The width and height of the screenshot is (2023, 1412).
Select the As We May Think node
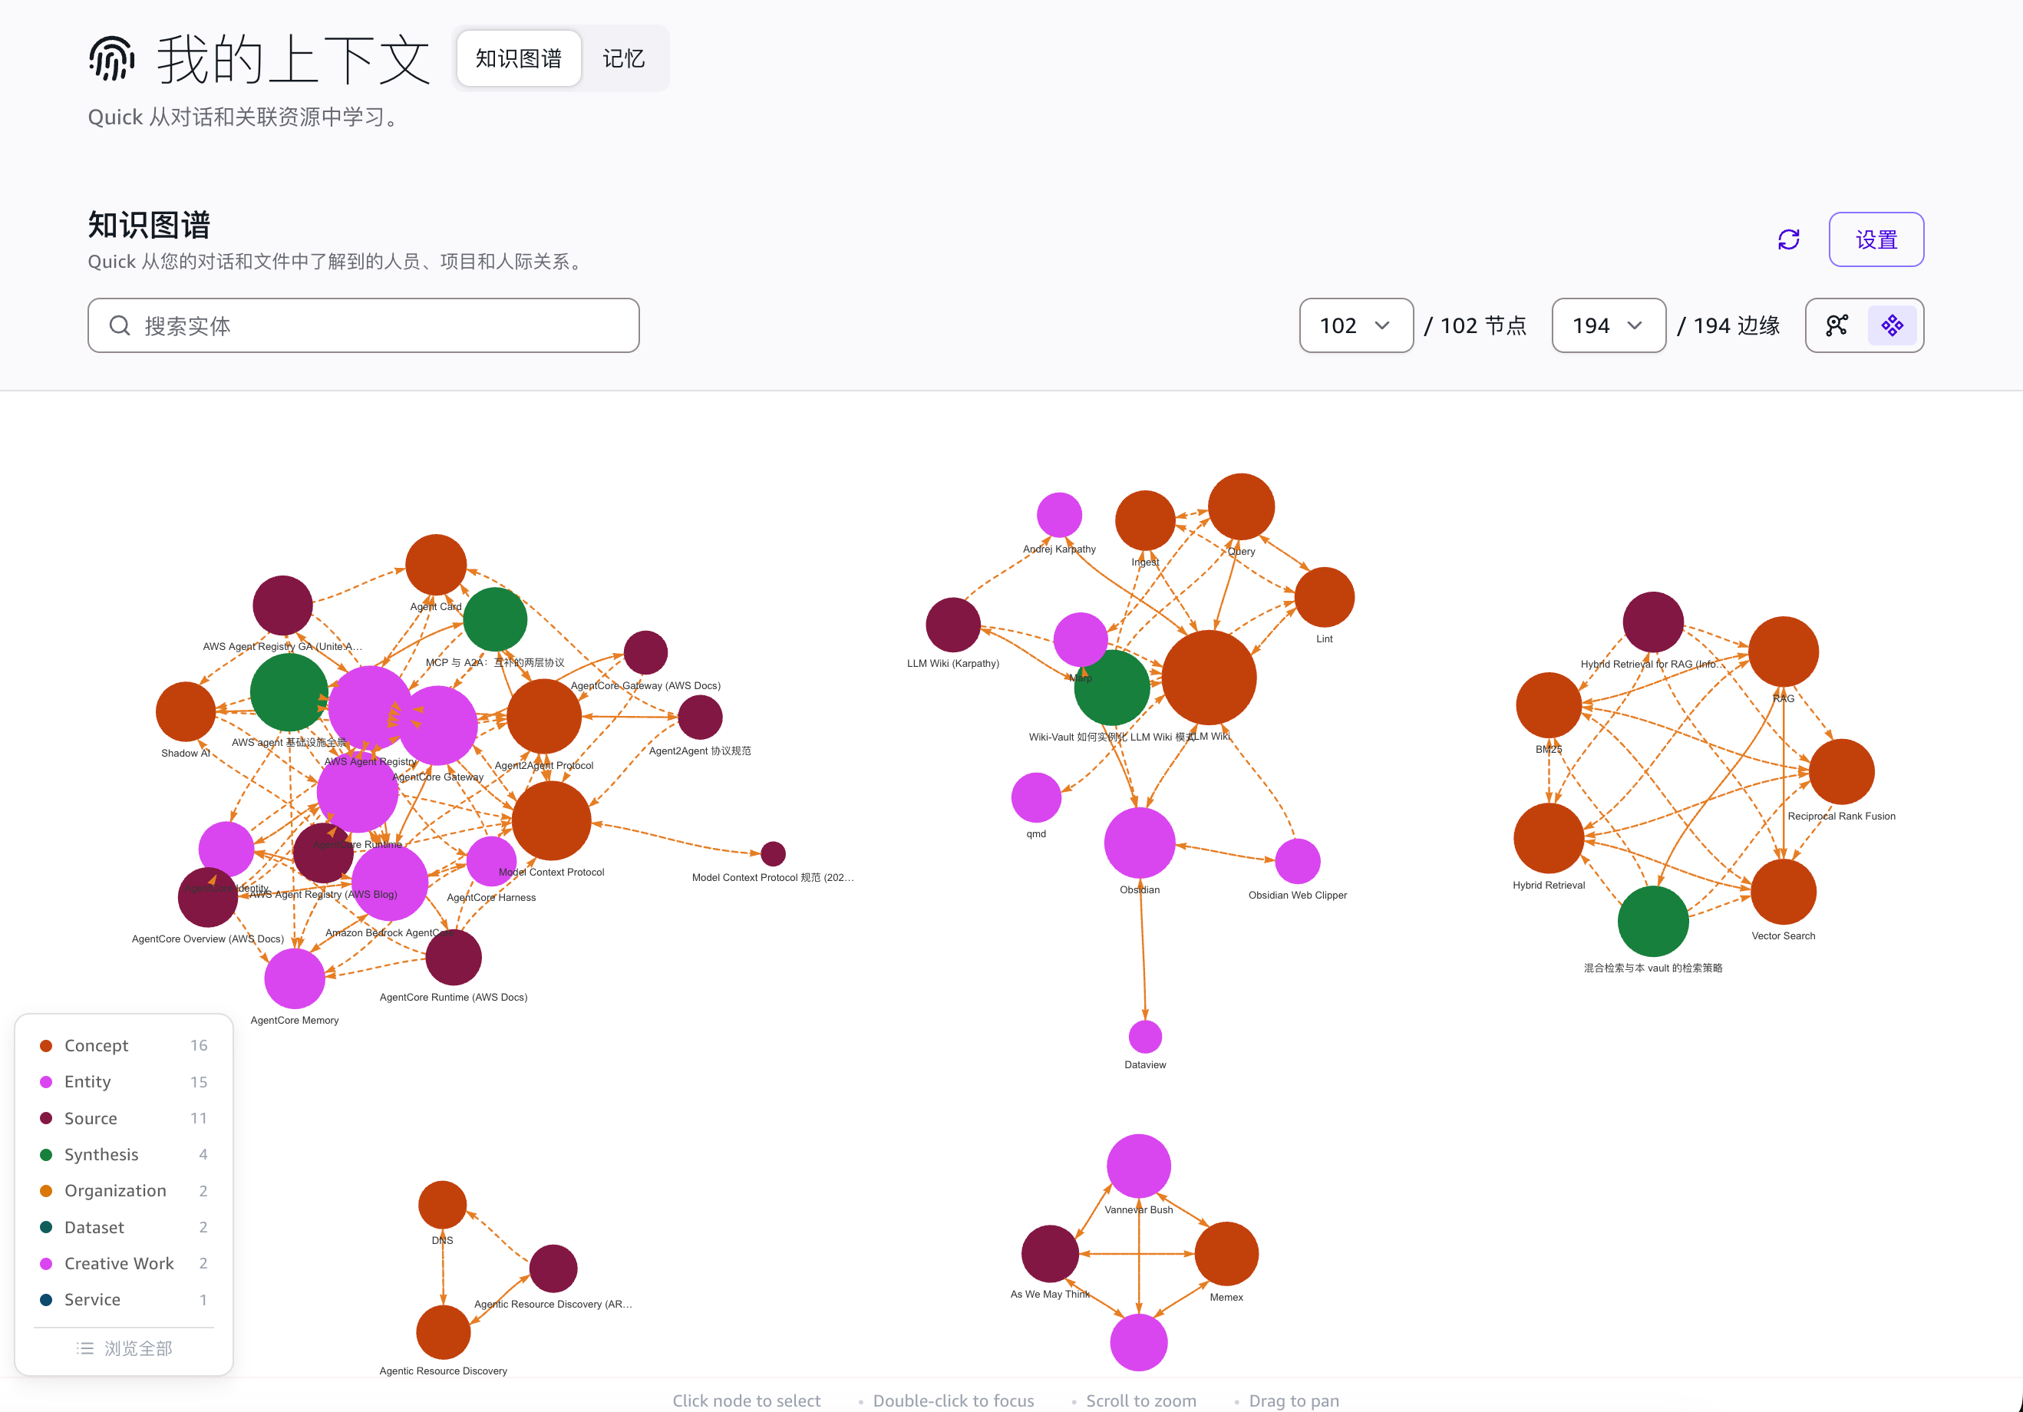1050,1253
